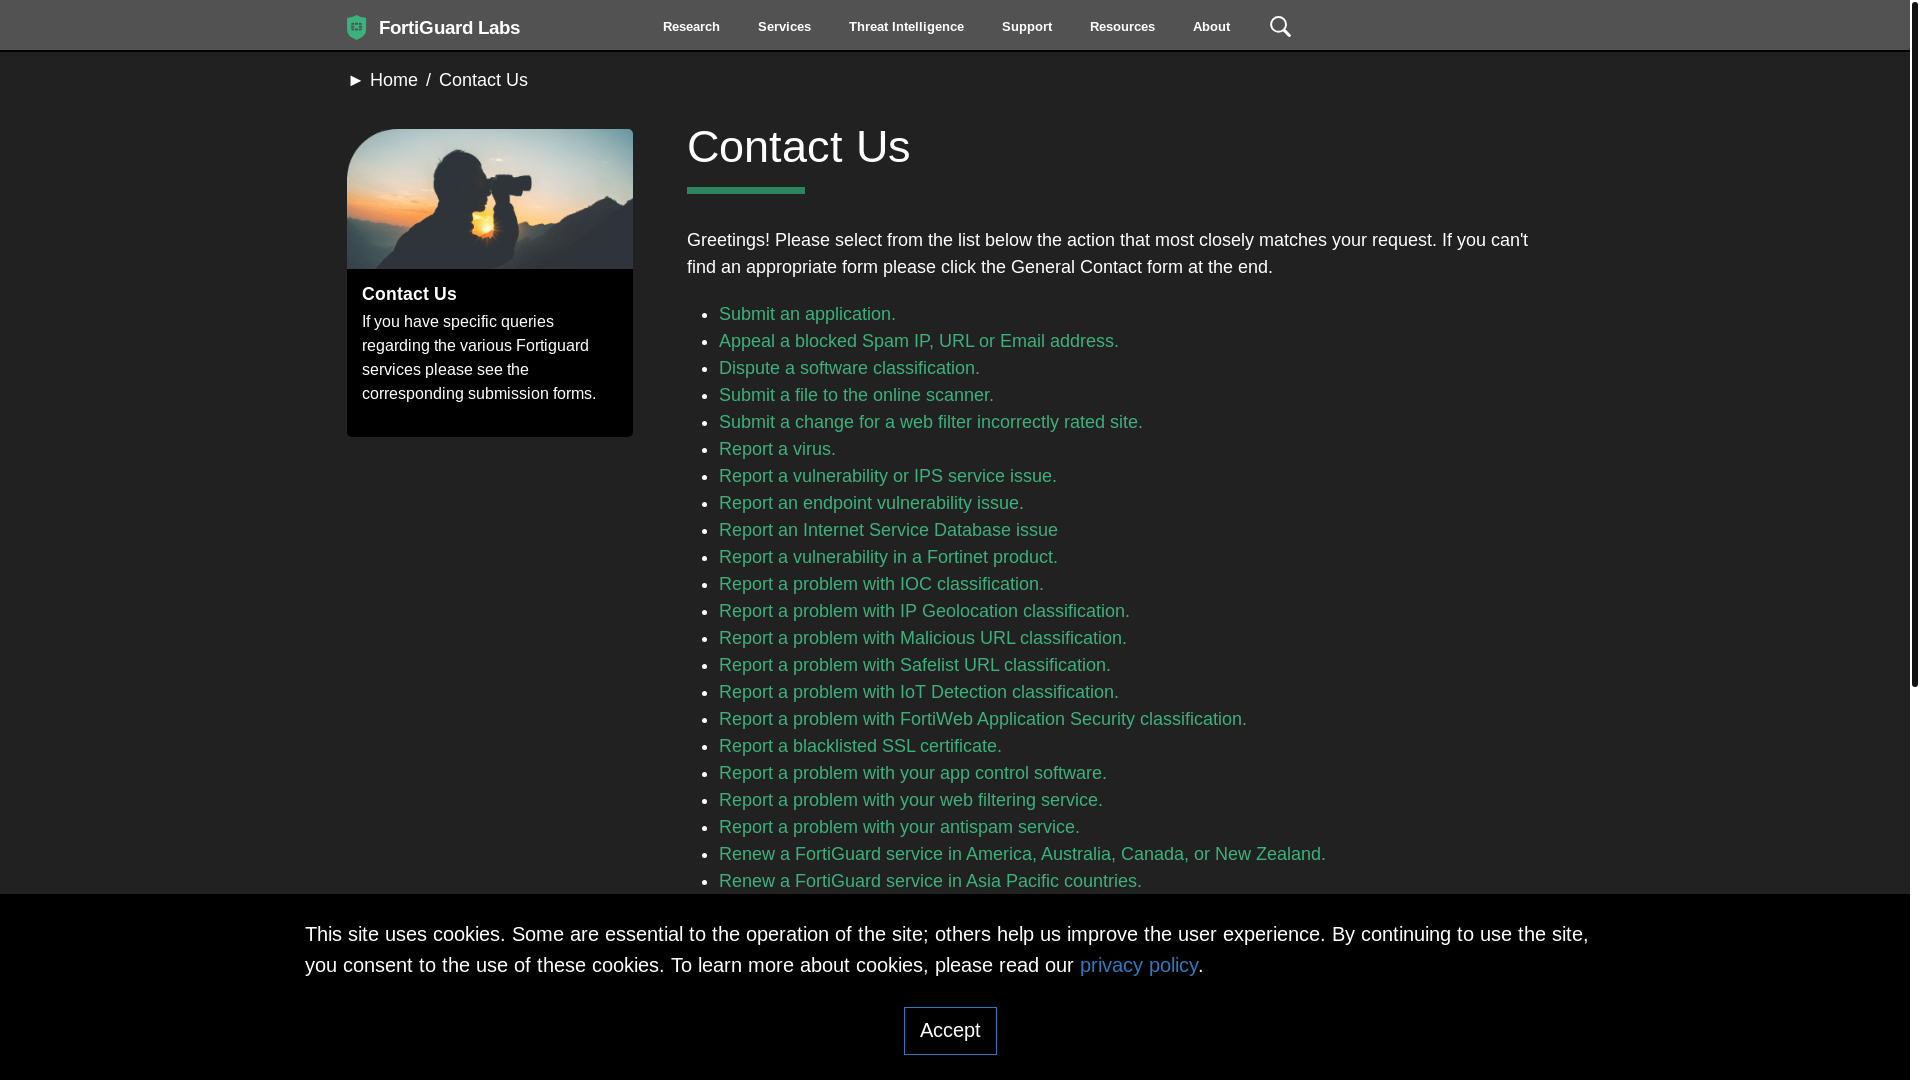1920x1080 pixels.
Task: Open the About menu
Action: click(x=1211, y=27)
